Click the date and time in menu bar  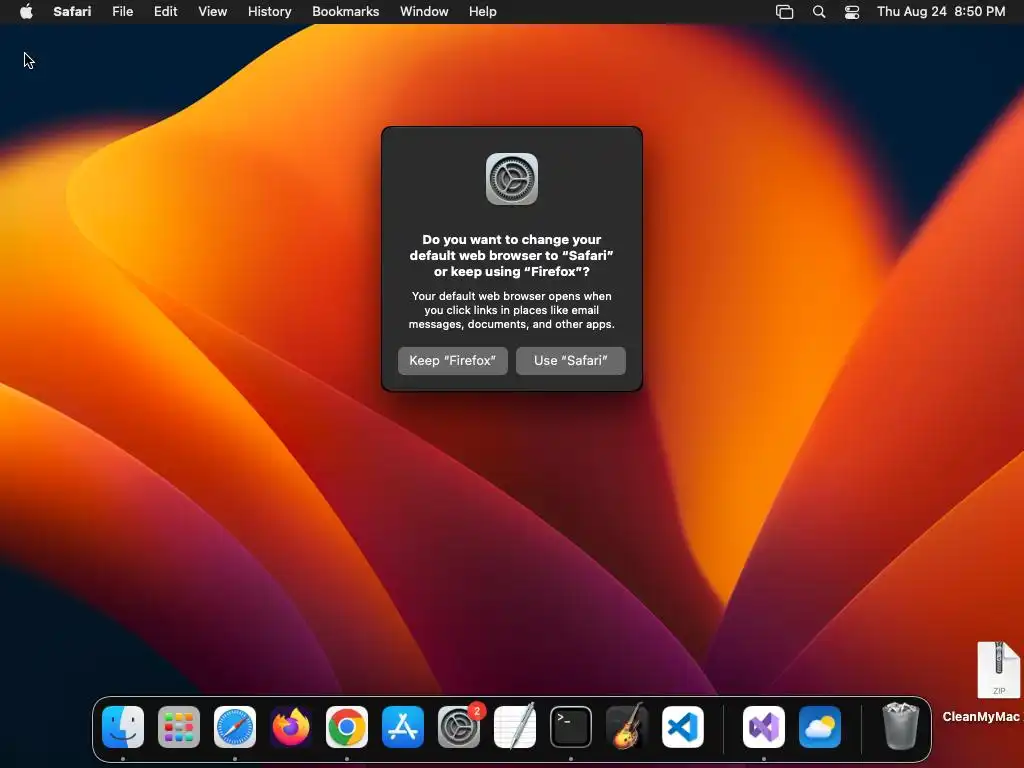[x=940, y=12]
